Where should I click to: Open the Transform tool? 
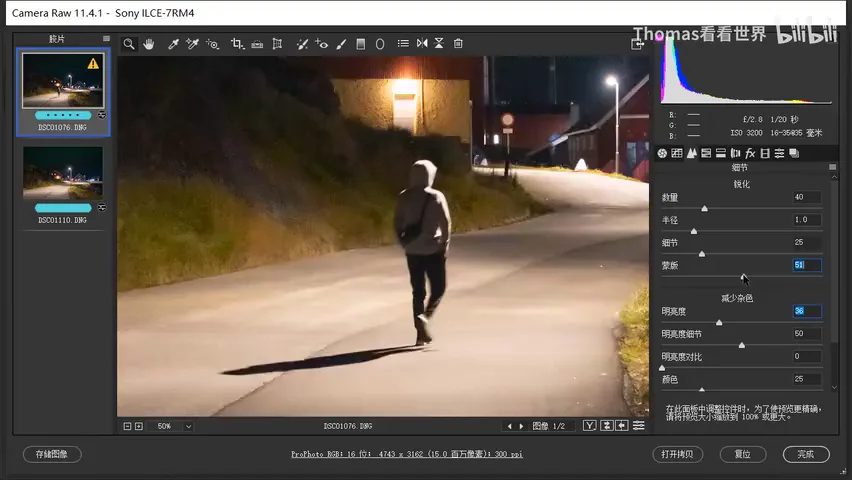point(277,44)
